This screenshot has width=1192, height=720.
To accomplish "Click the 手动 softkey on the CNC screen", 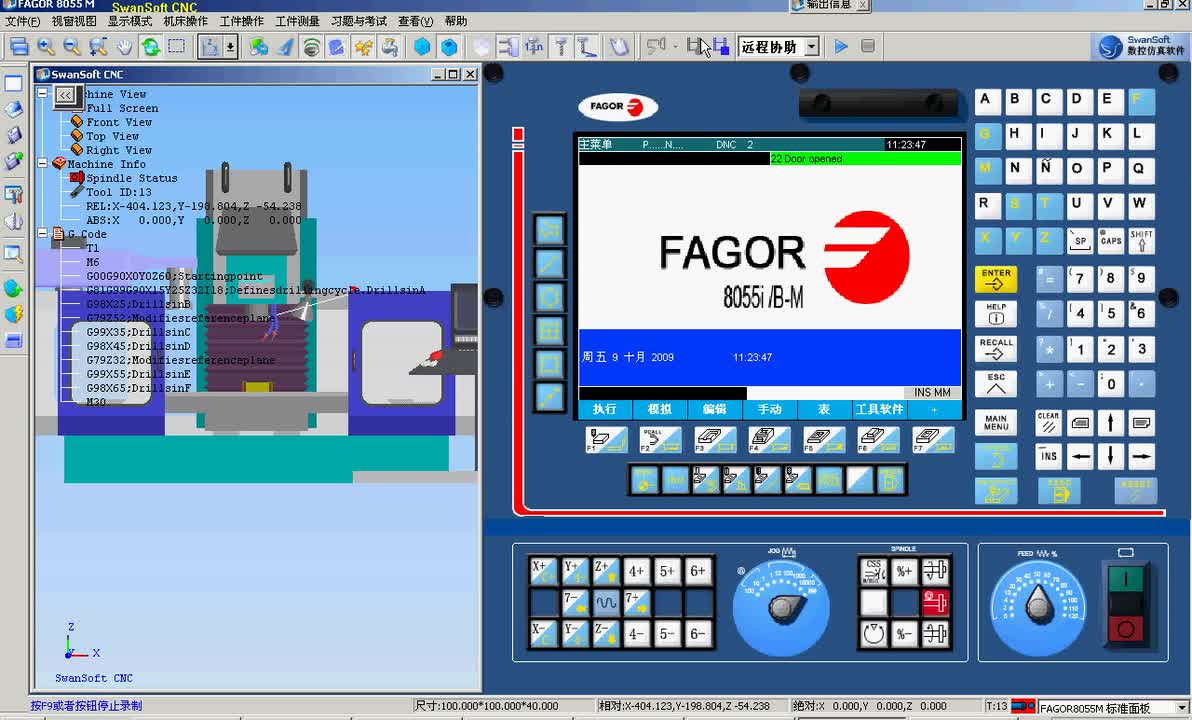I will [x=769, y=409].
